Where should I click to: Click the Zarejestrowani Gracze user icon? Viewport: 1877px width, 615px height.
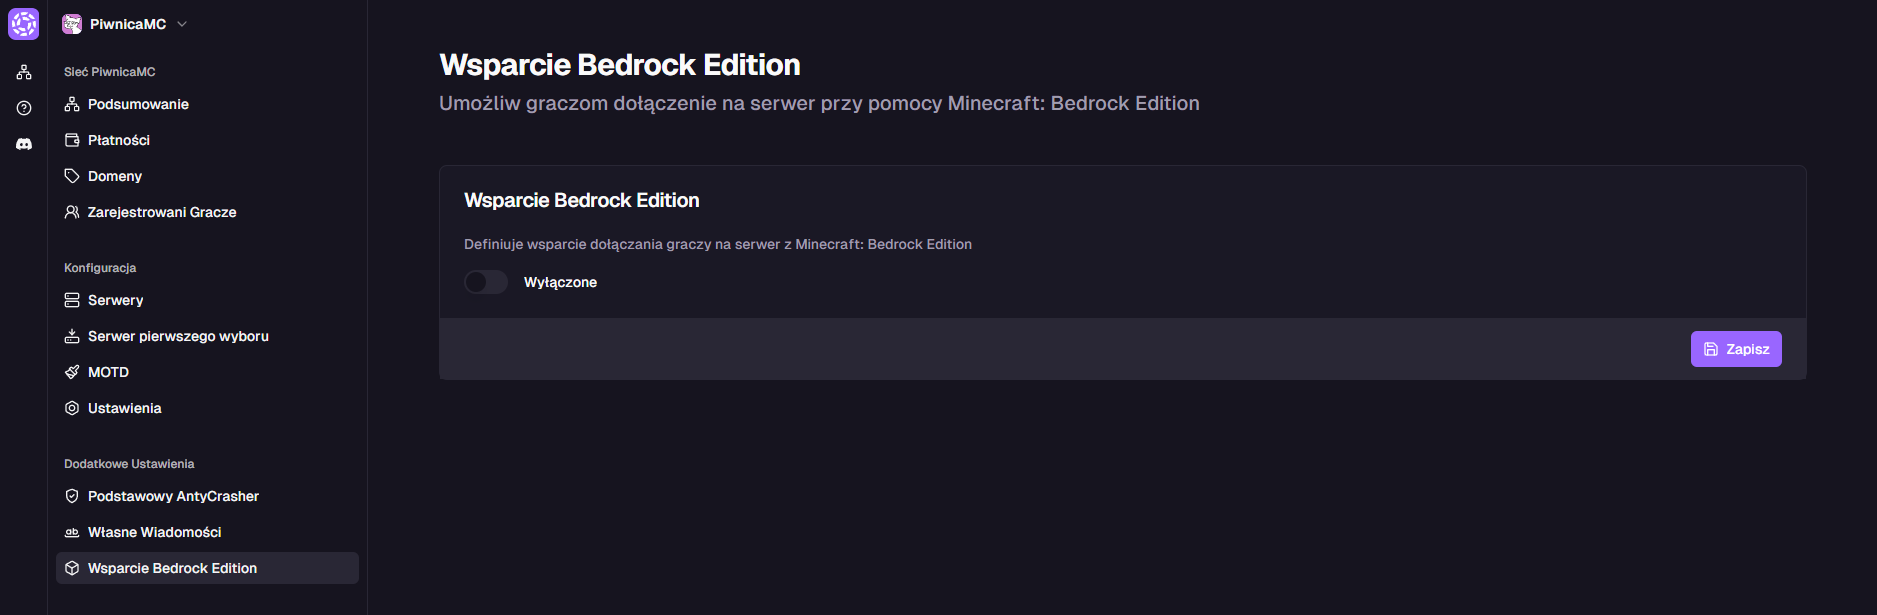pyautogui.click(x=72, y=212)
